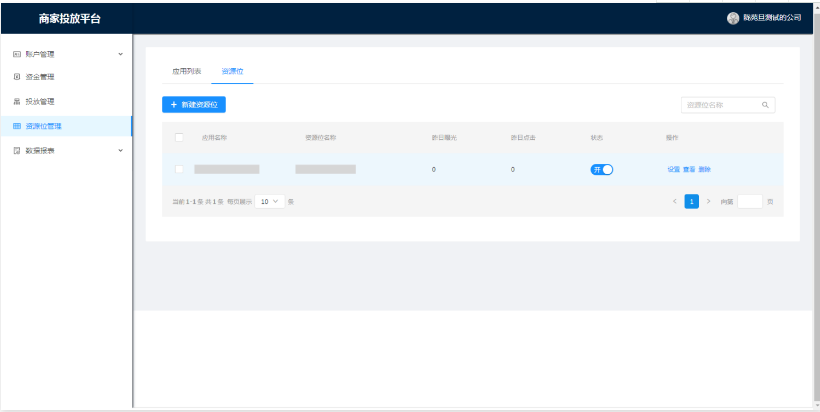Screen dimensions: 820x412
Task: Open the page size dropdown showing 10
Action: point(269,201)
